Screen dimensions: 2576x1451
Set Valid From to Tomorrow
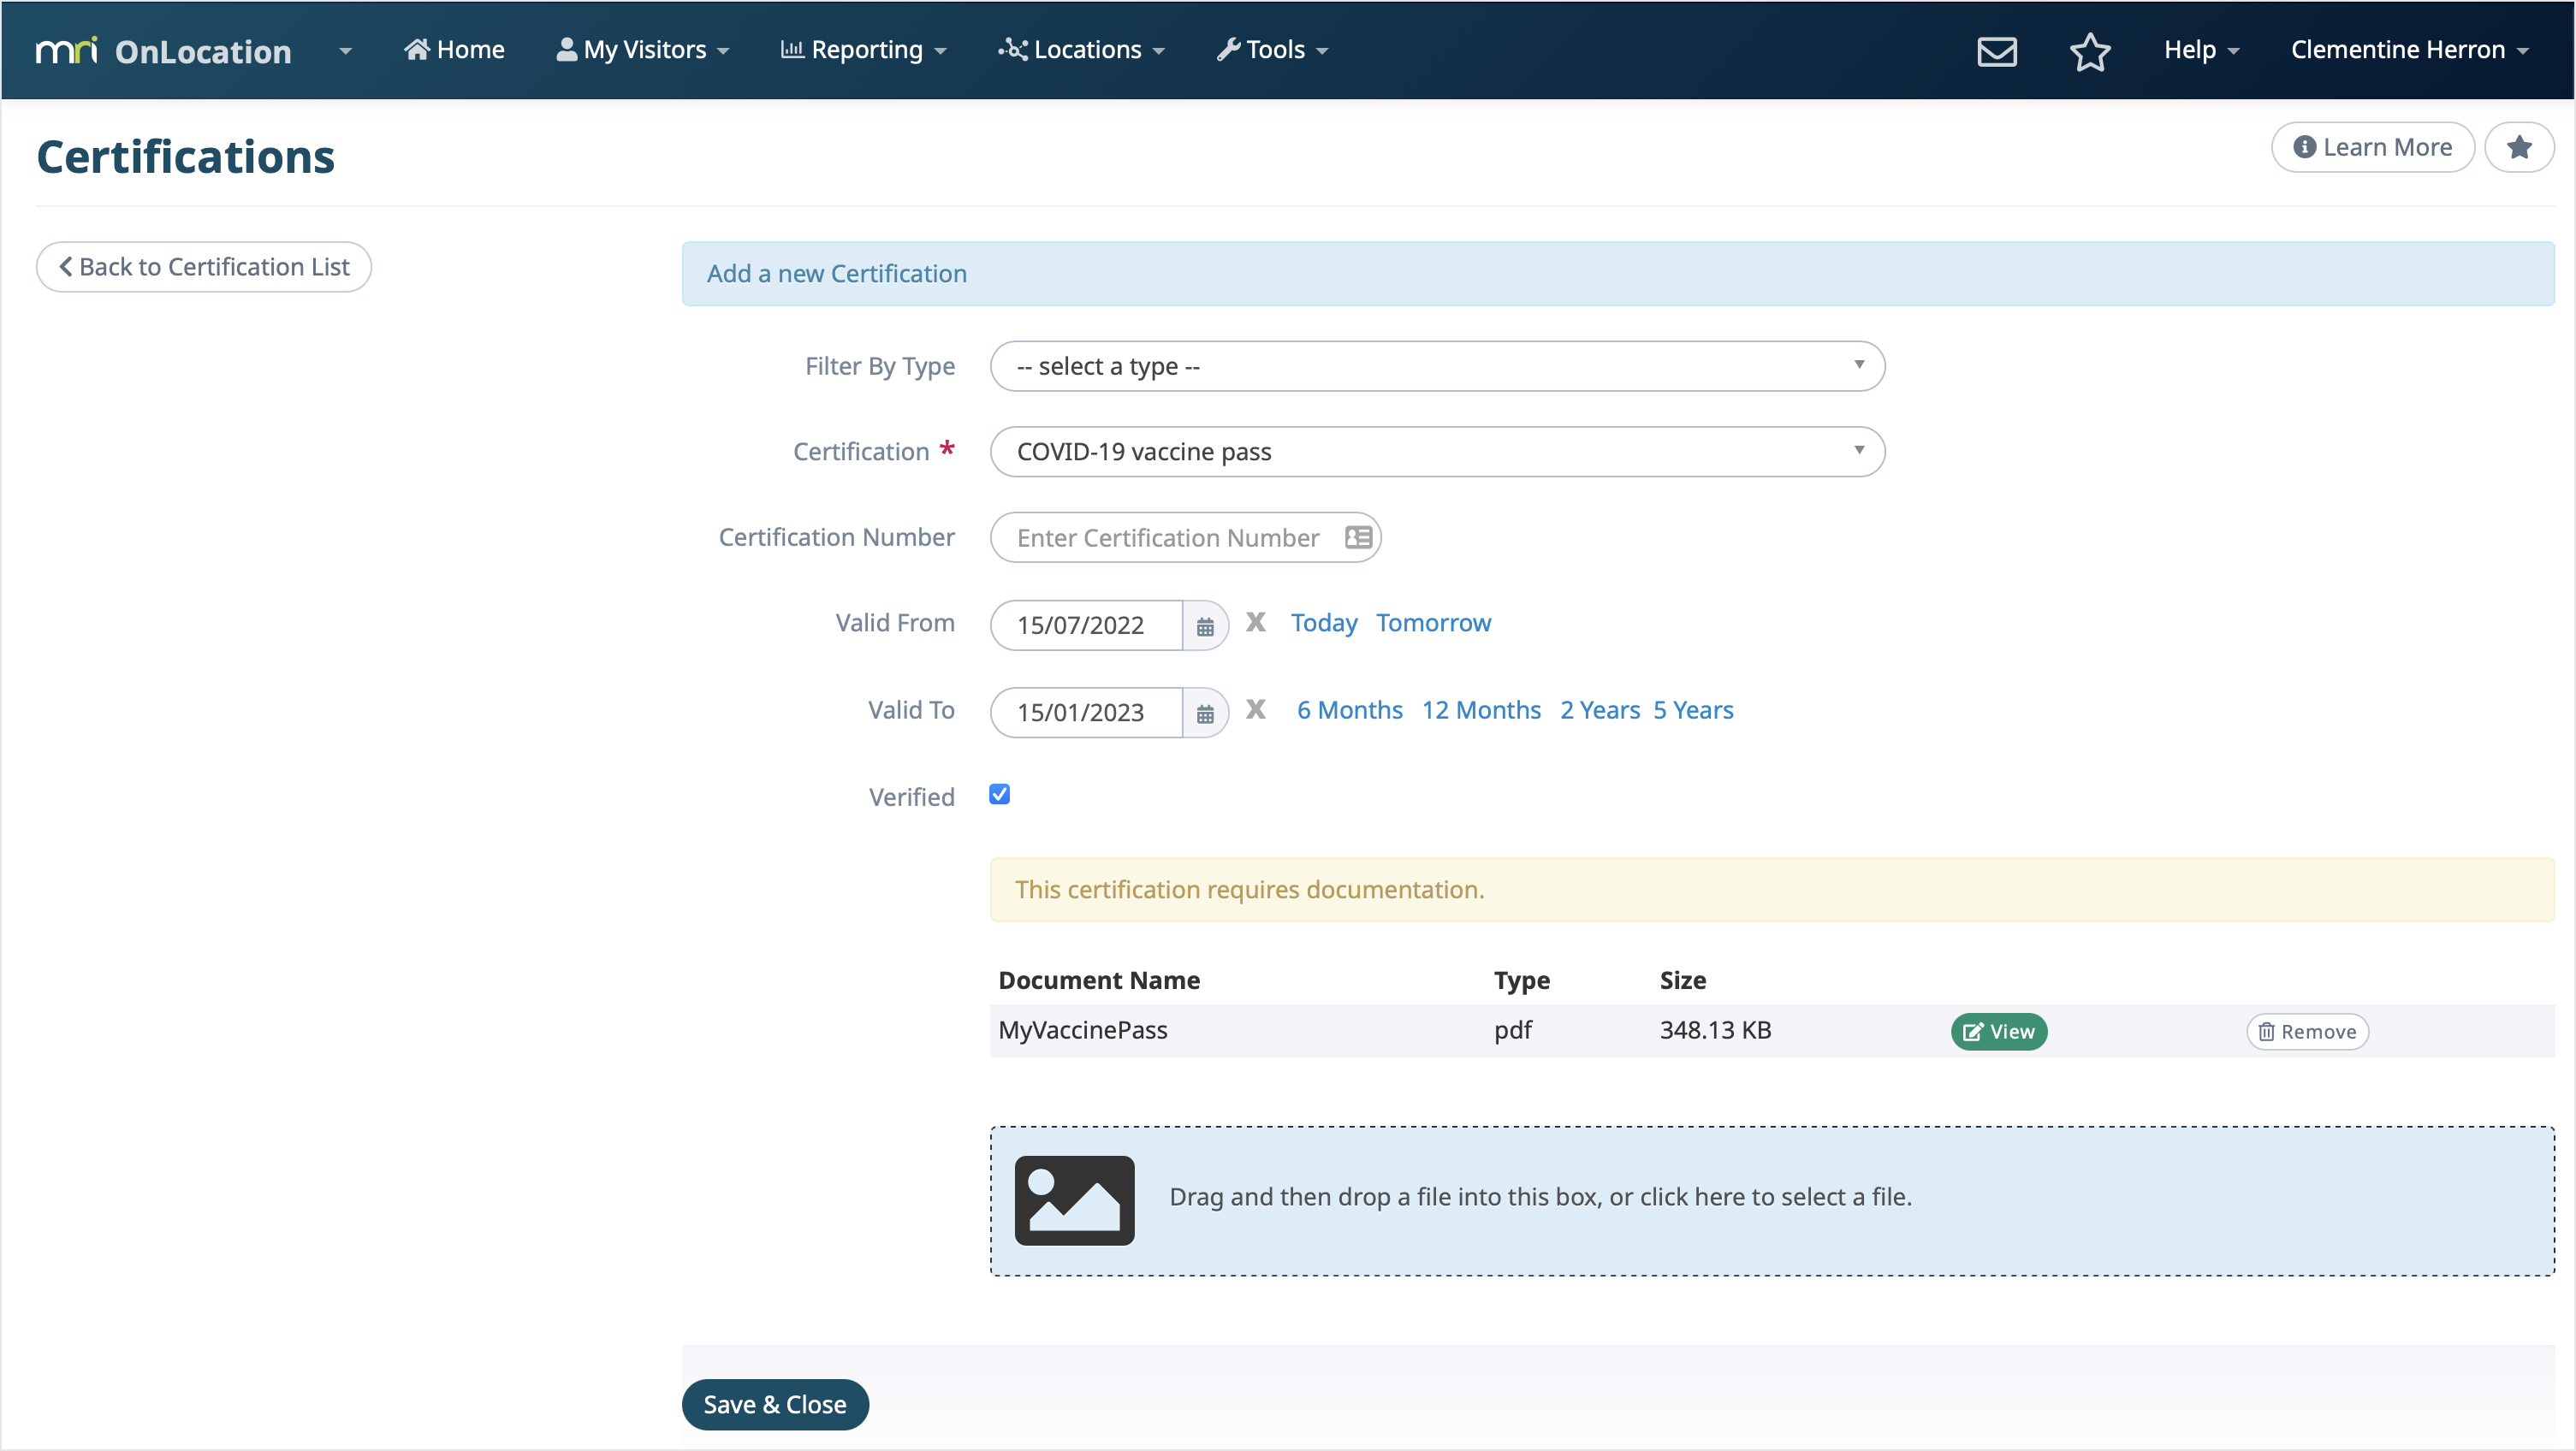(1433, 623)
